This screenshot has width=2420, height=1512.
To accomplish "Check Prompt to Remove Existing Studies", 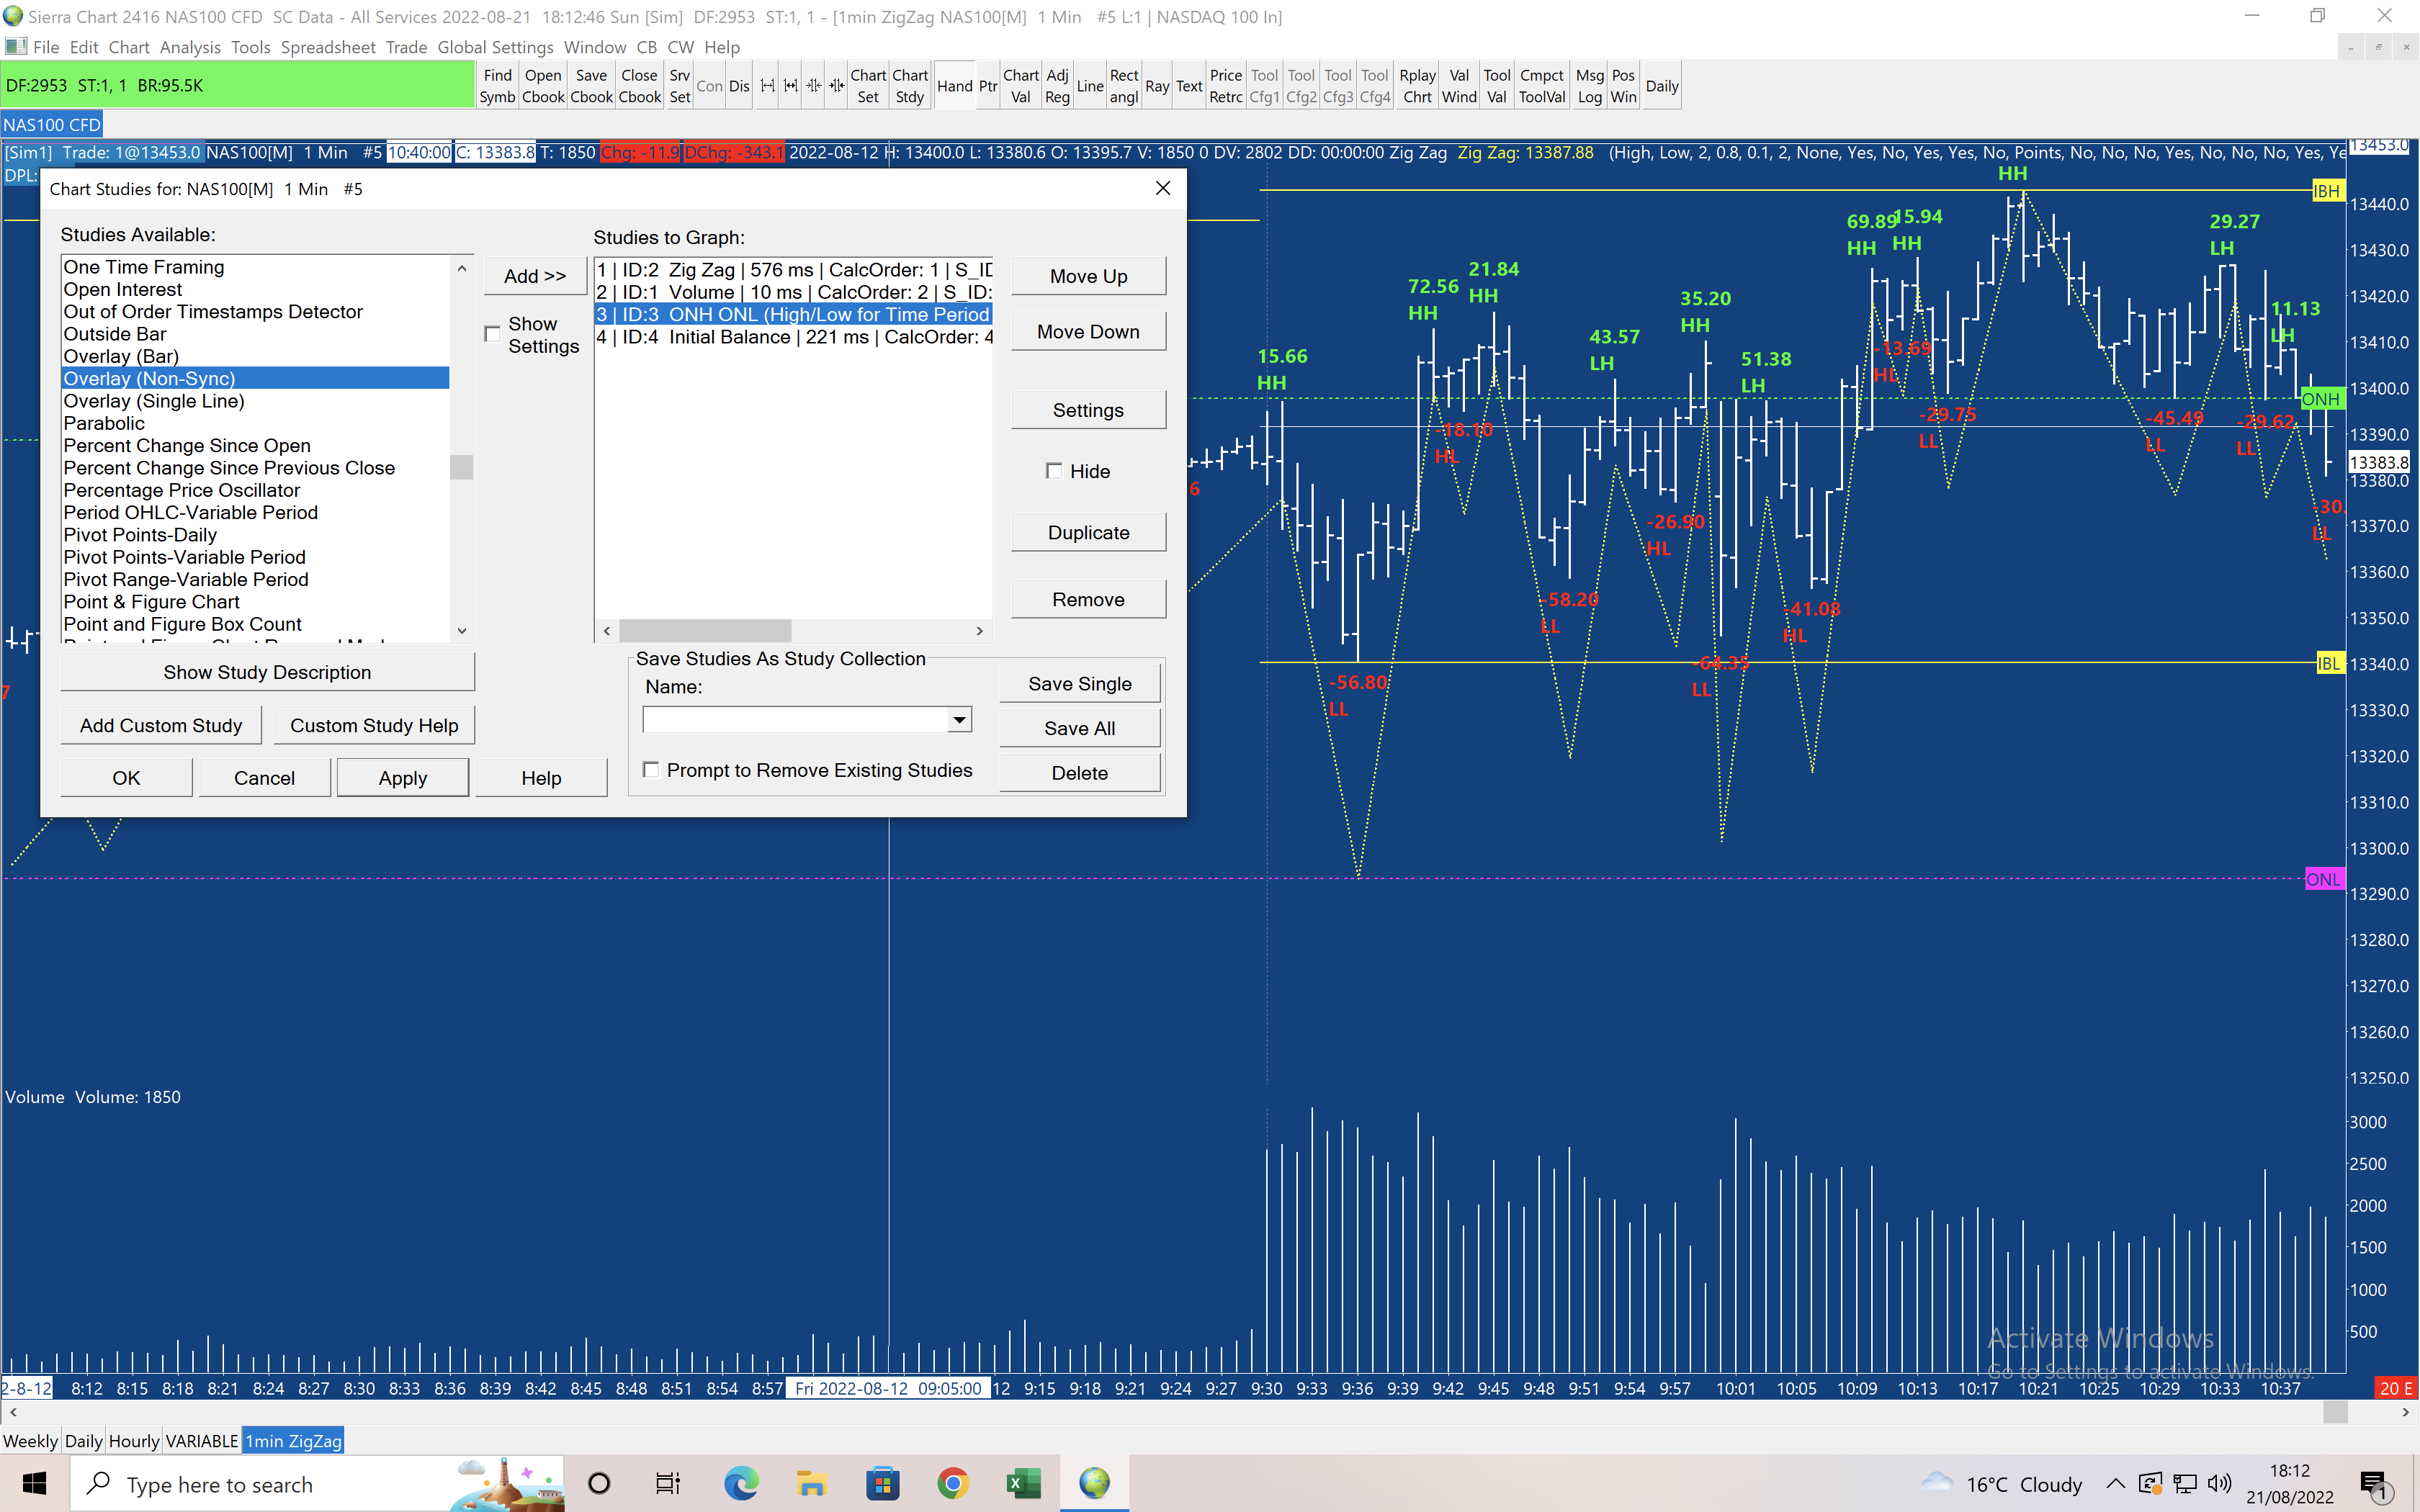I will 651,770.
